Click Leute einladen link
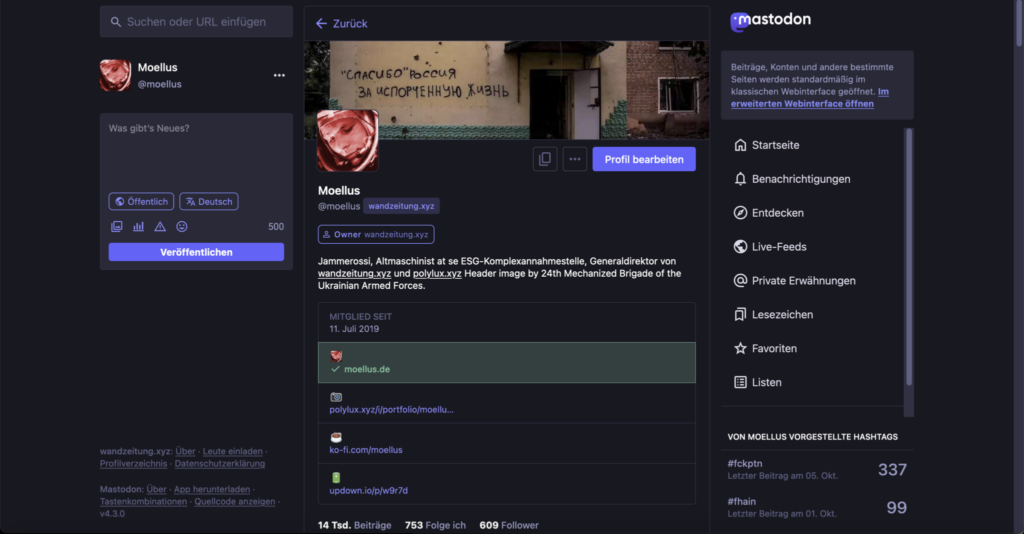The height and width of the screenshot is (534, 1024). 232,451
